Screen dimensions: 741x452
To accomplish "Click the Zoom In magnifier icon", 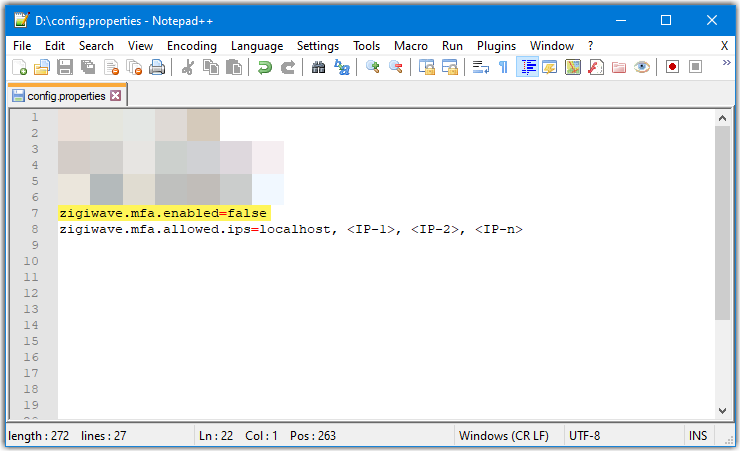I will pyautogui.click(x=372, y=67).
